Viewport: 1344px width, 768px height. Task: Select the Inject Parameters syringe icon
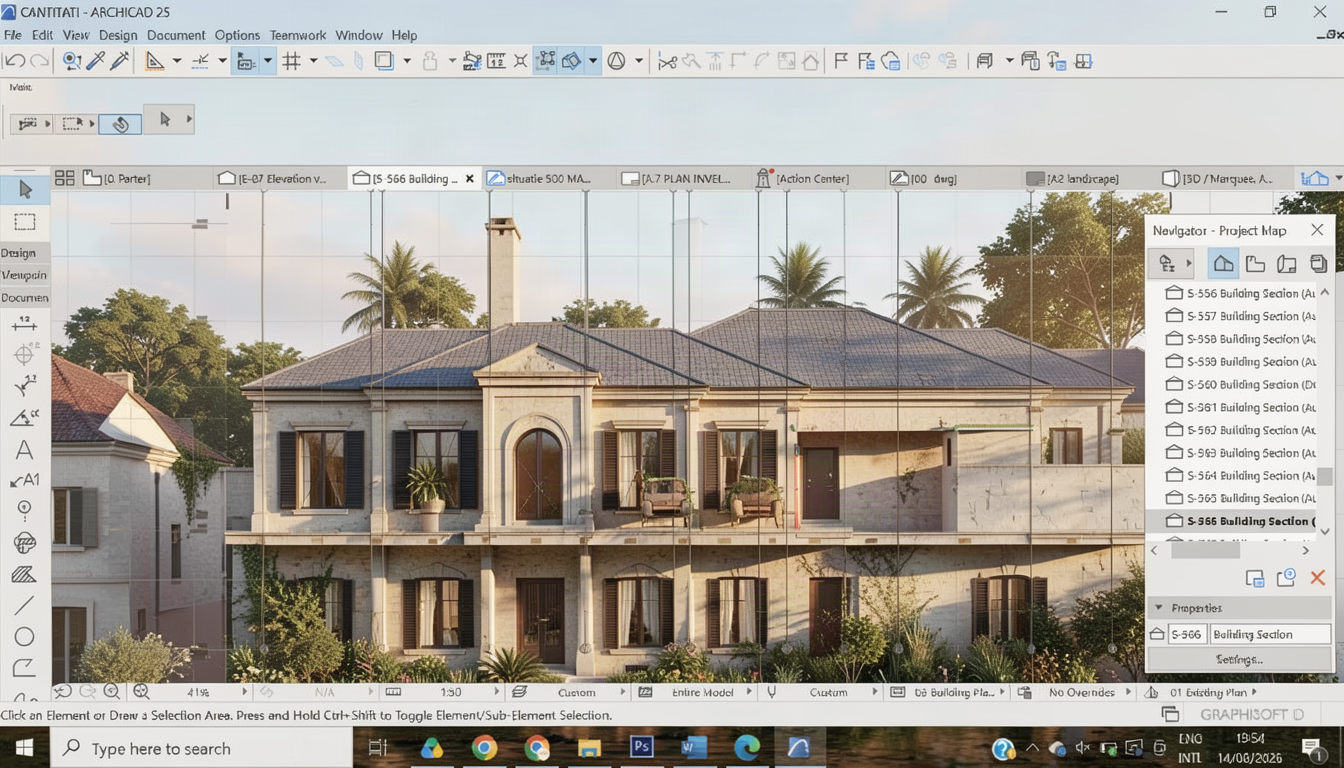[120, 61]
